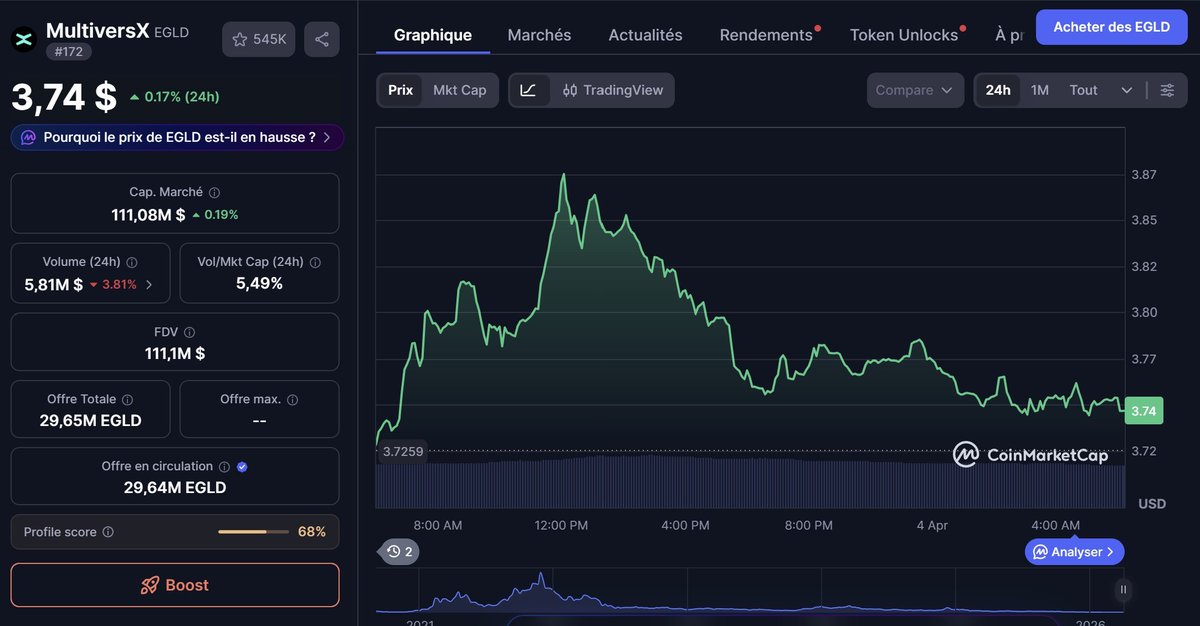Open chart settings sliders icon

tap(1167, 90)
